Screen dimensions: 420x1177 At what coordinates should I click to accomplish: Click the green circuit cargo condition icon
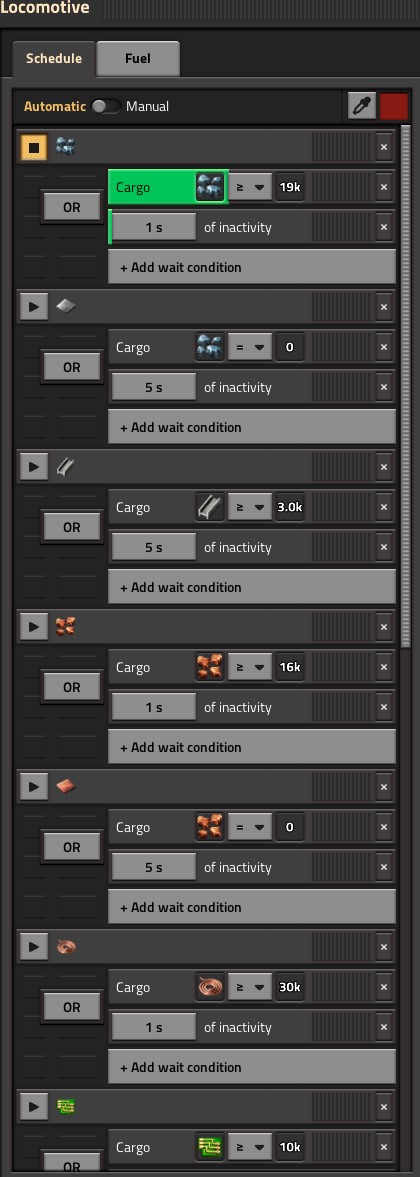click(x=210, y=1147)
